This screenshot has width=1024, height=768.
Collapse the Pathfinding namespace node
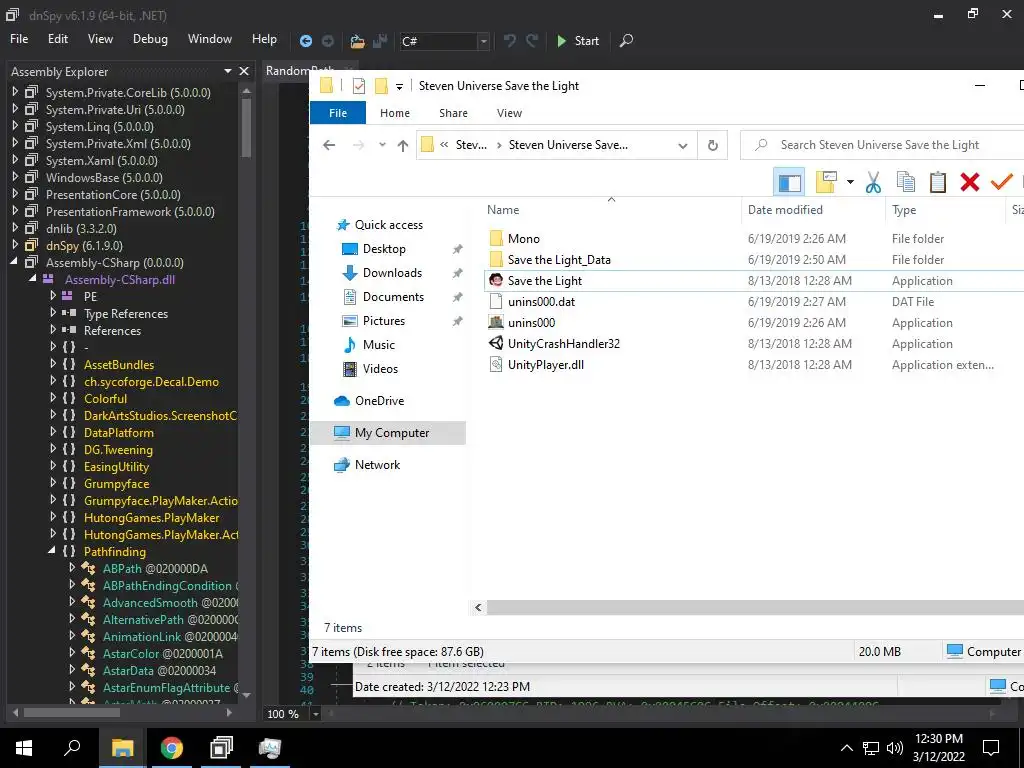tap(52, 551)
